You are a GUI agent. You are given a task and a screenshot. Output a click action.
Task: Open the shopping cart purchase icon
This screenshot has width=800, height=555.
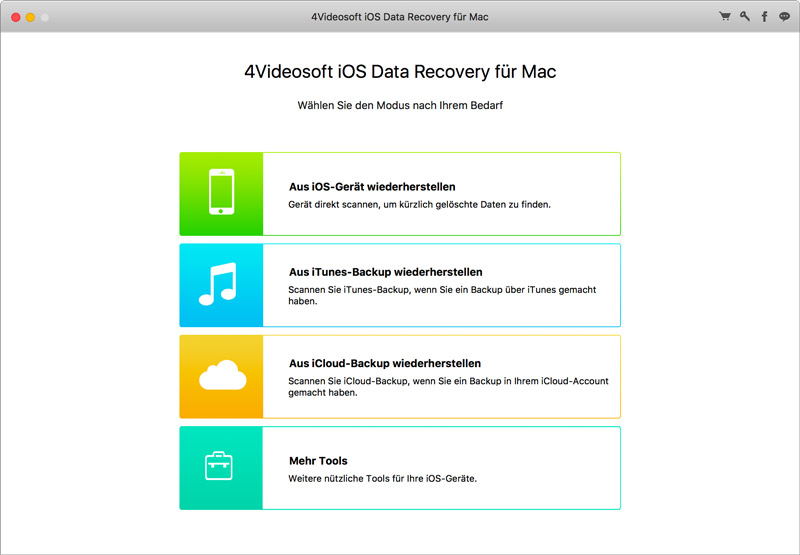tap(725, 17)
